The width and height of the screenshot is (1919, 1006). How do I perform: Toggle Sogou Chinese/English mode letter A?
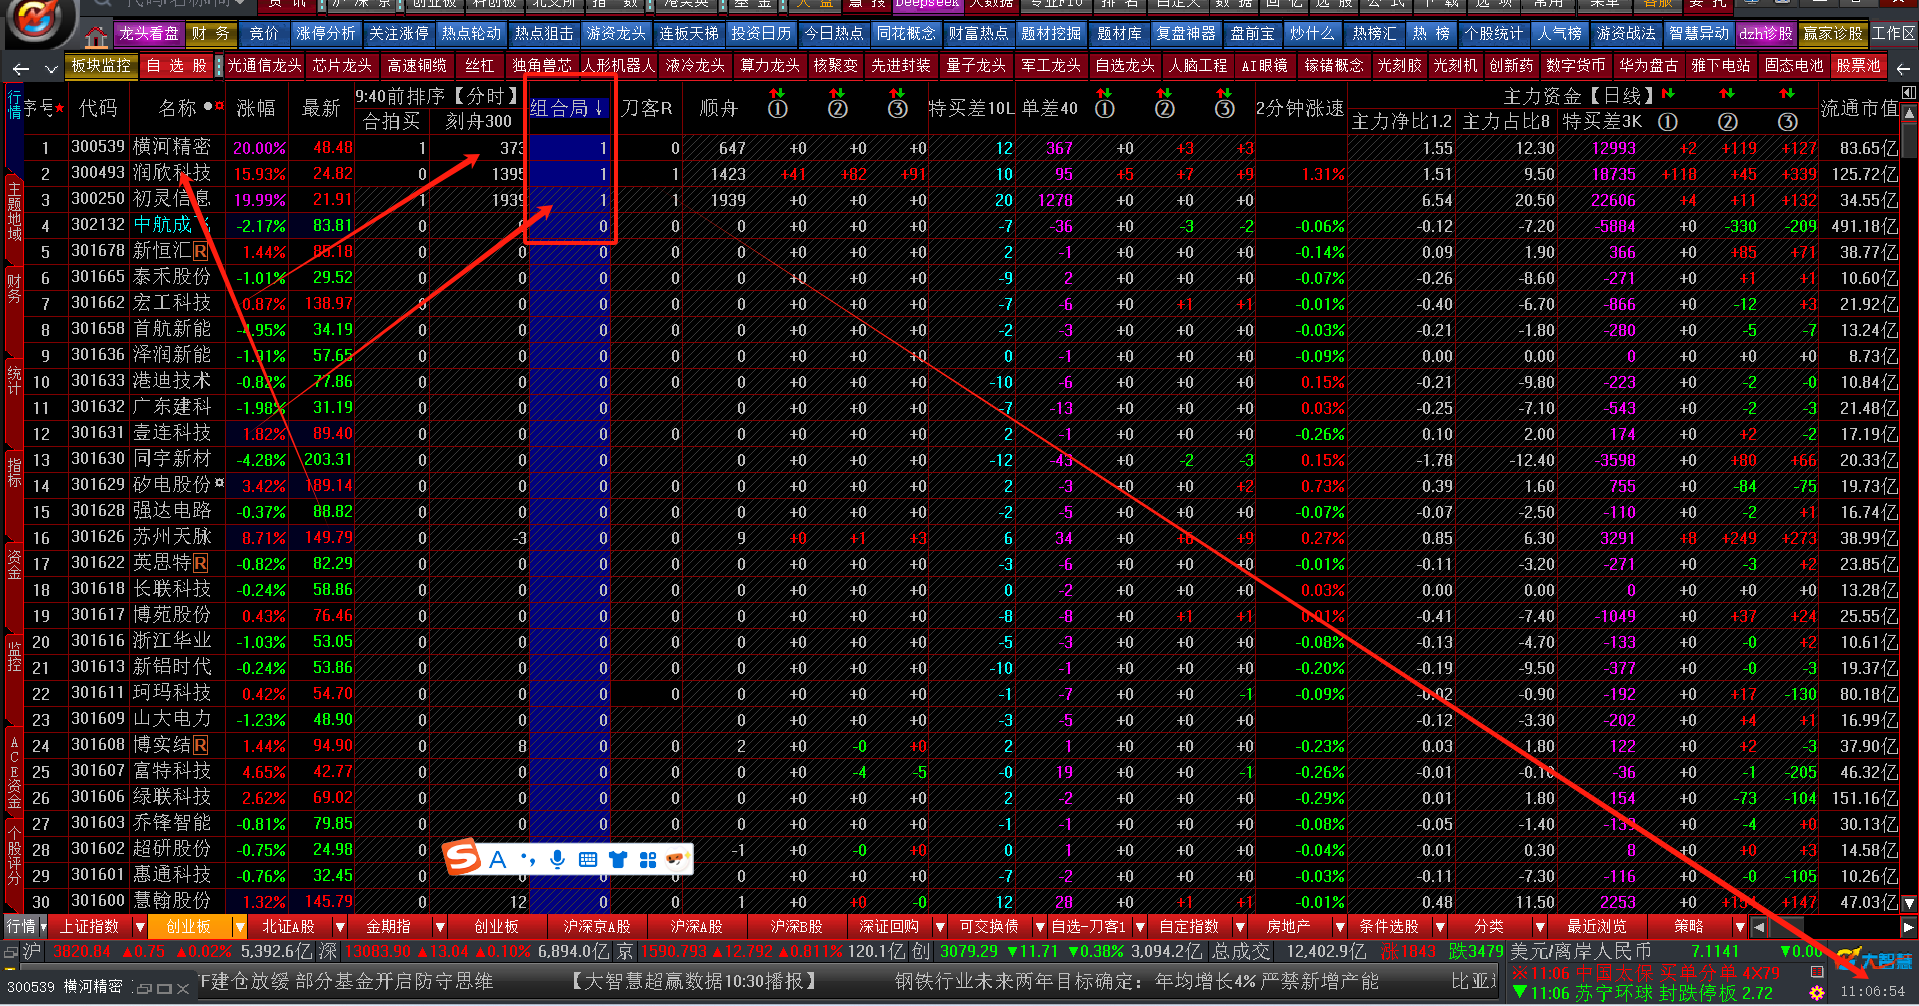click(497, 859)
